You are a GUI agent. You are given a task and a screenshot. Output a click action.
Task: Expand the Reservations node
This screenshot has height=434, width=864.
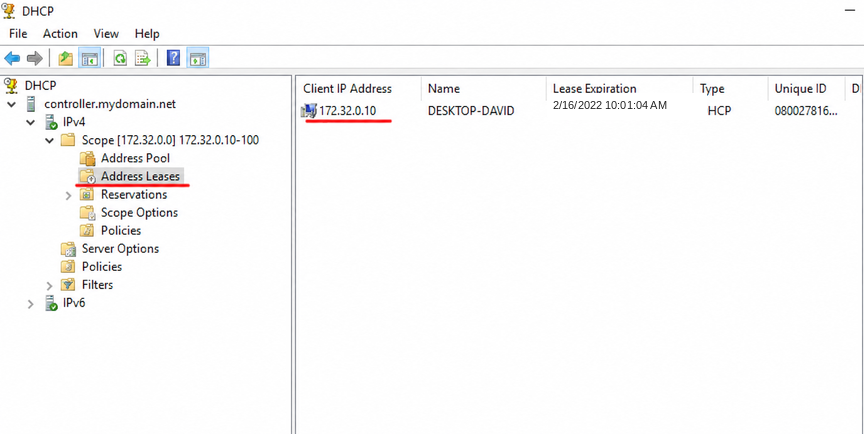tap(68, 195)
